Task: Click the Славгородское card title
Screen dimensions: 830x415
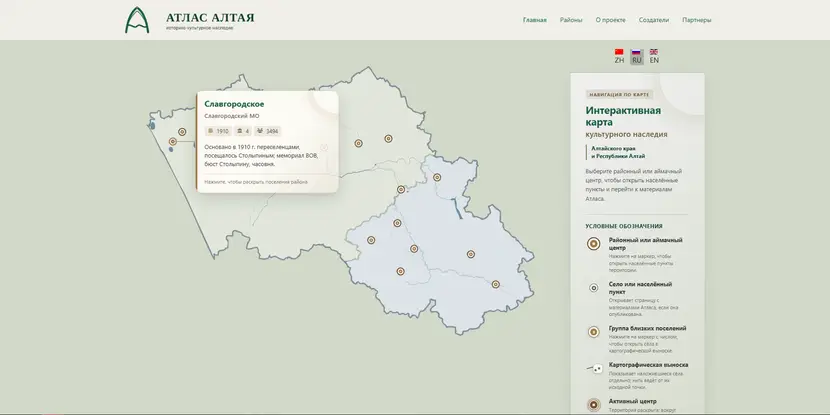Action: coord(234,104)
